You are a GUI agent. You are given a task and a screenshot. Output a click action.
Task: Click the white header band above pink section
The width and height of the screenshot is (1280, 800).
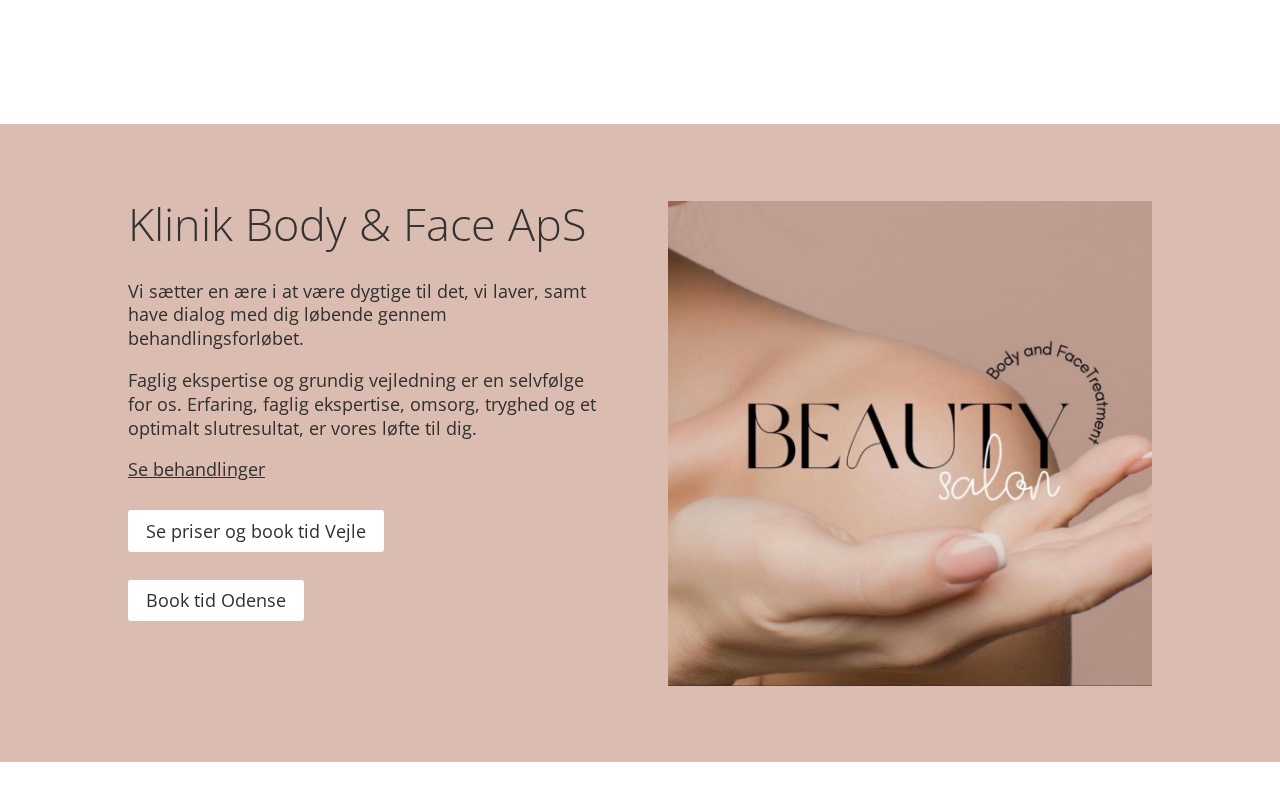[640, 62]
